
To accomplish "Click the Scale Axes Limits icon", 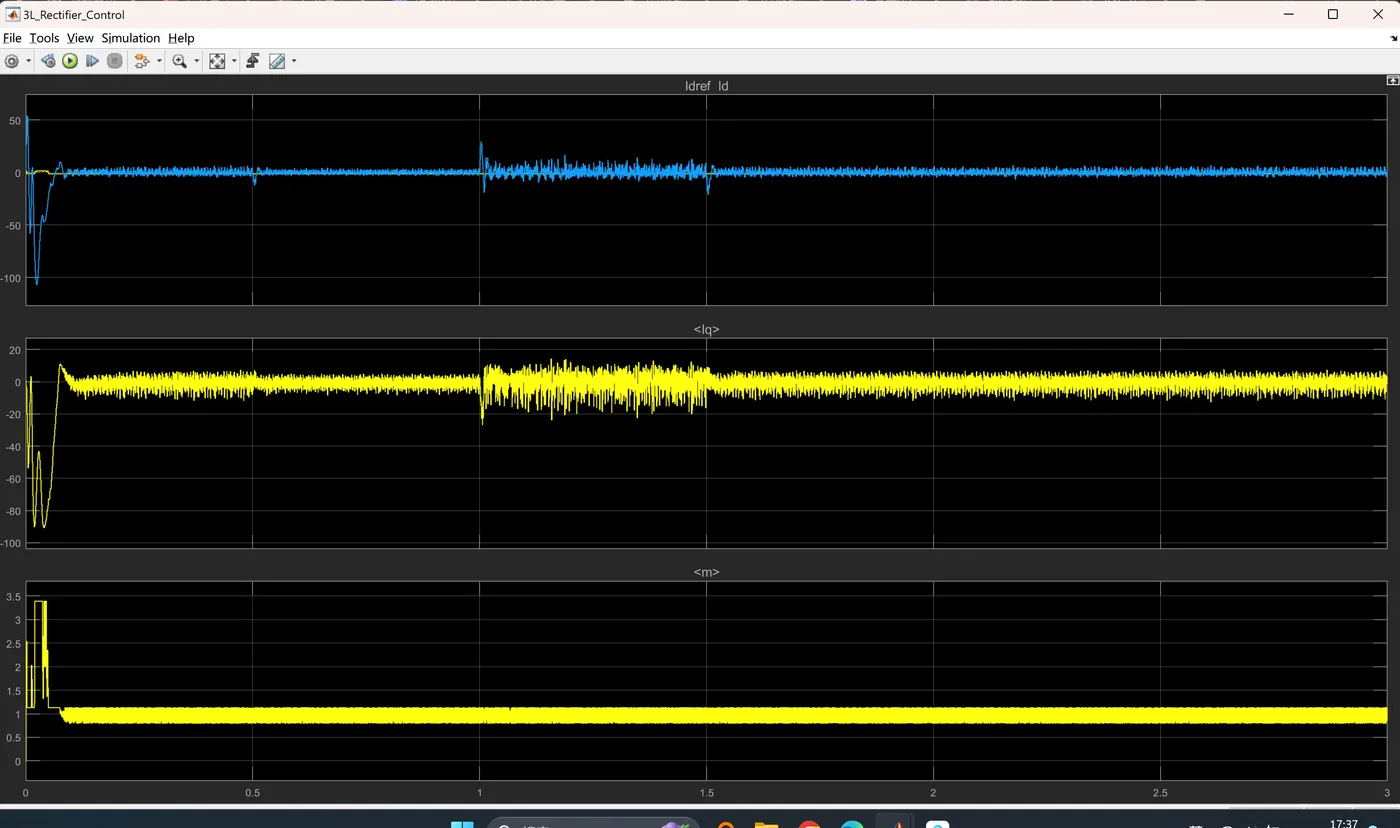I will (217, 61).
